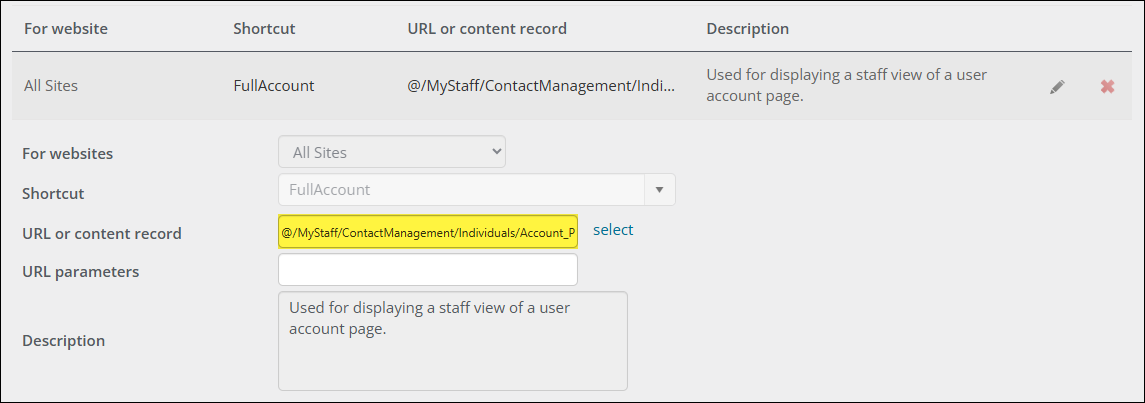The image size is (1145, 403).
Task: Click the For website column header
Action: (66, 29)
